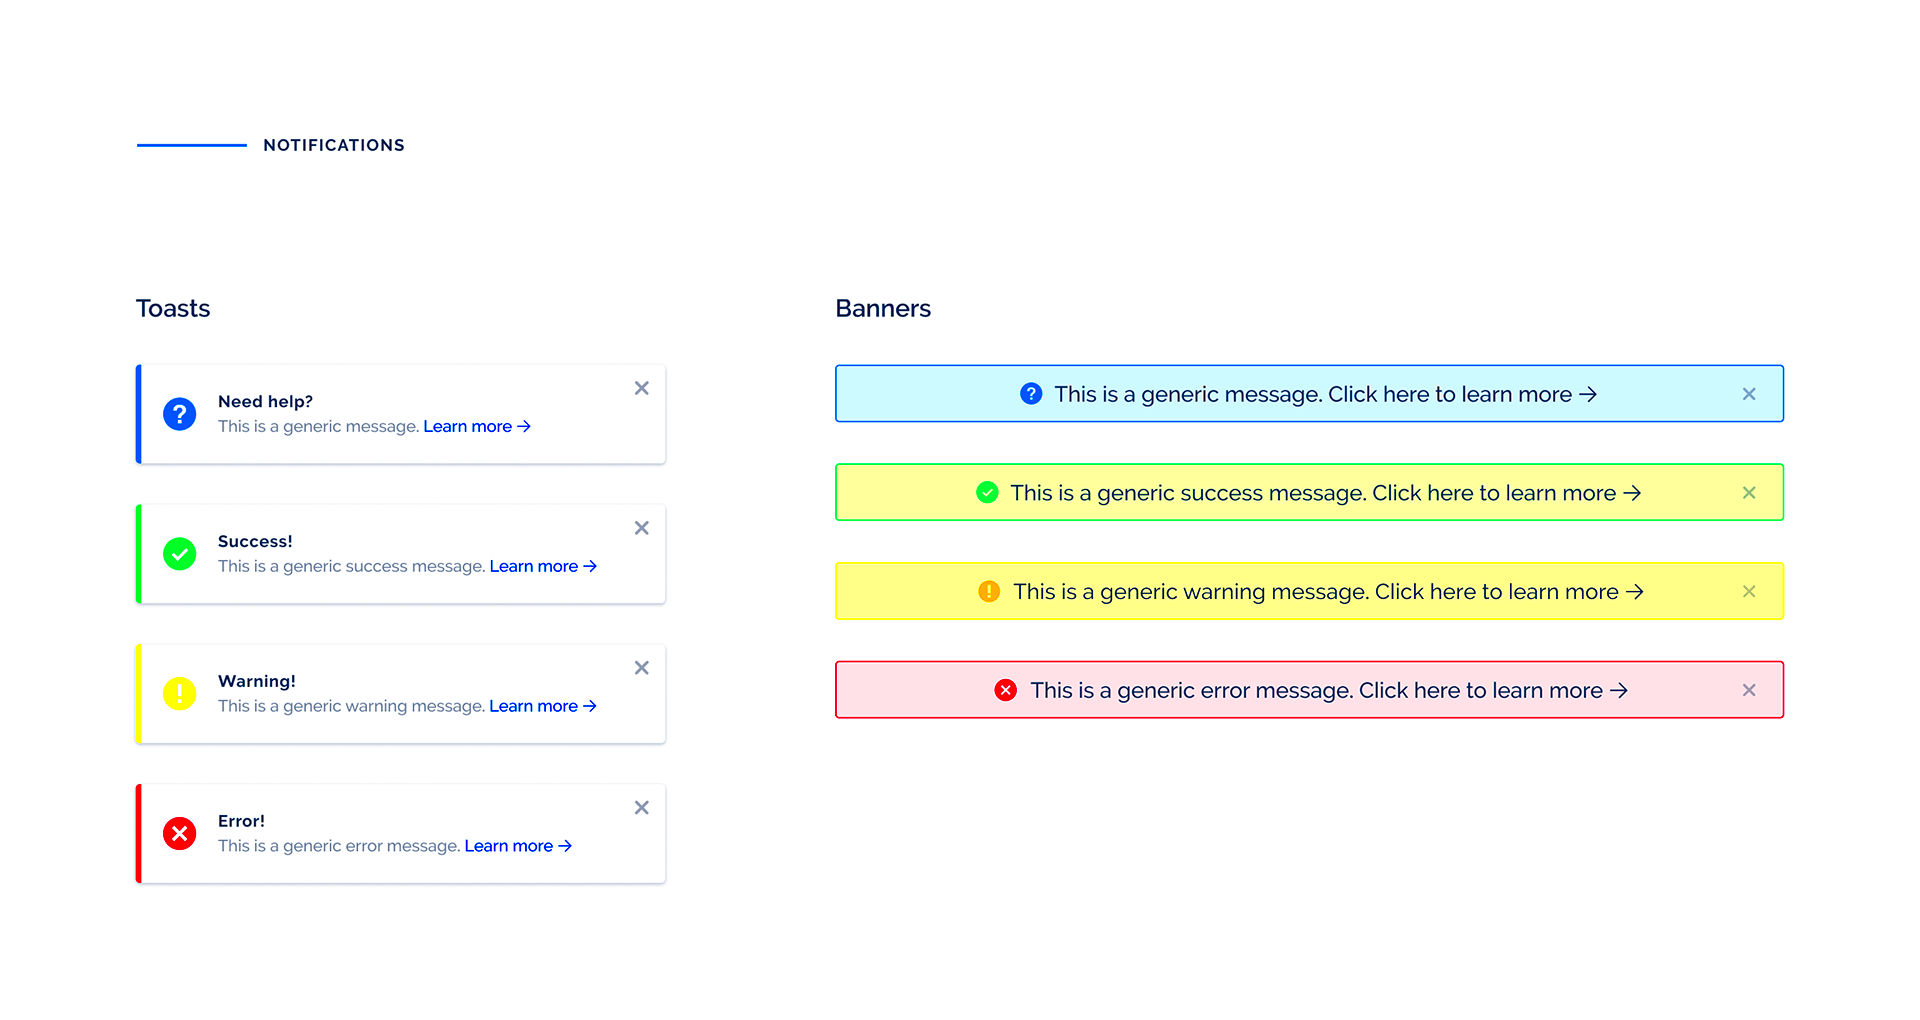
Task: Click the blue question mark icon in Need help toast
Action: [x=180, y=414]
